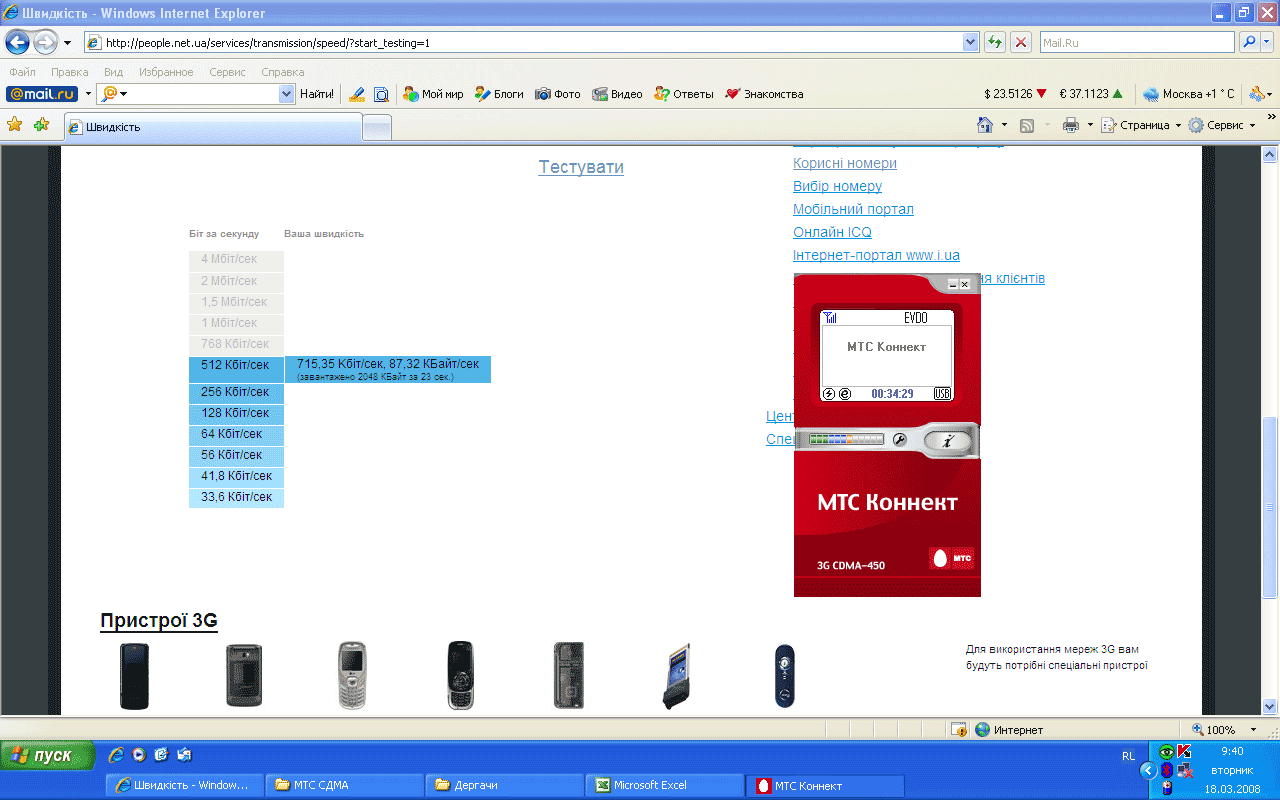1280x800 pixels.
Task: Expand the Home button dropdown arrow
Action: click(x=1004, y=125)
